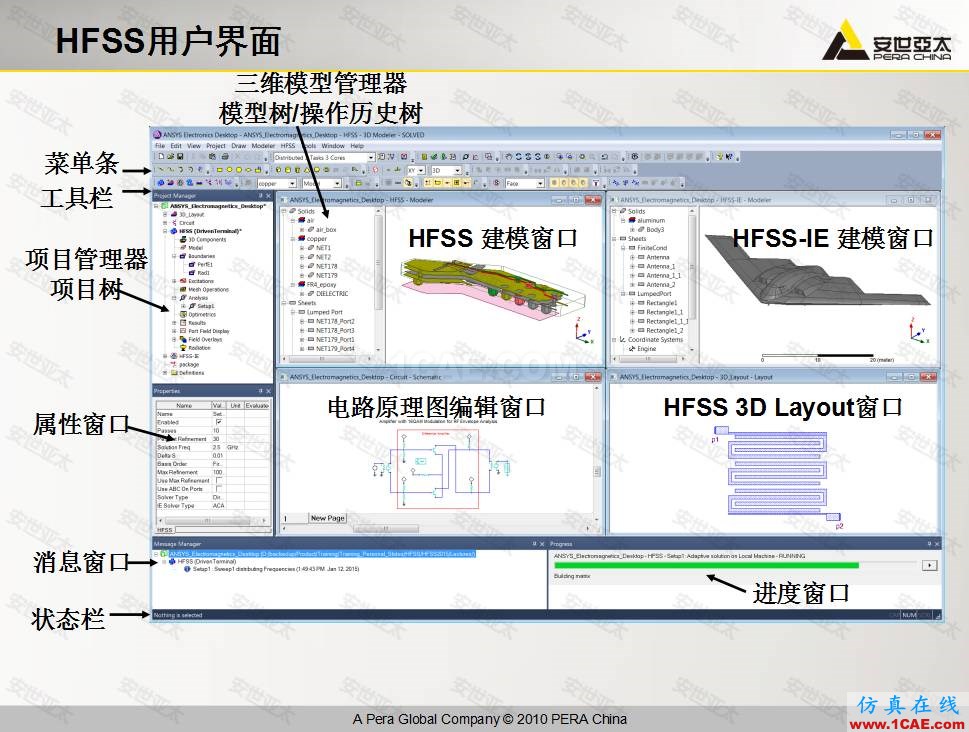Click the package design icon
This screenshot has width=969, height=732.
174,364
